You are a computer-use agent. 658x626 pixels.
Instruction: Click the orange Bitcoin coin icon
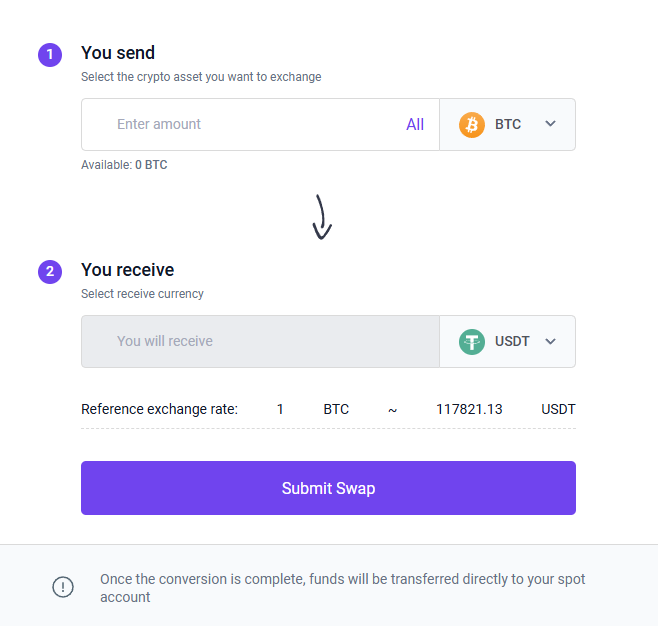pyautogui.click(x=472, y=125)
